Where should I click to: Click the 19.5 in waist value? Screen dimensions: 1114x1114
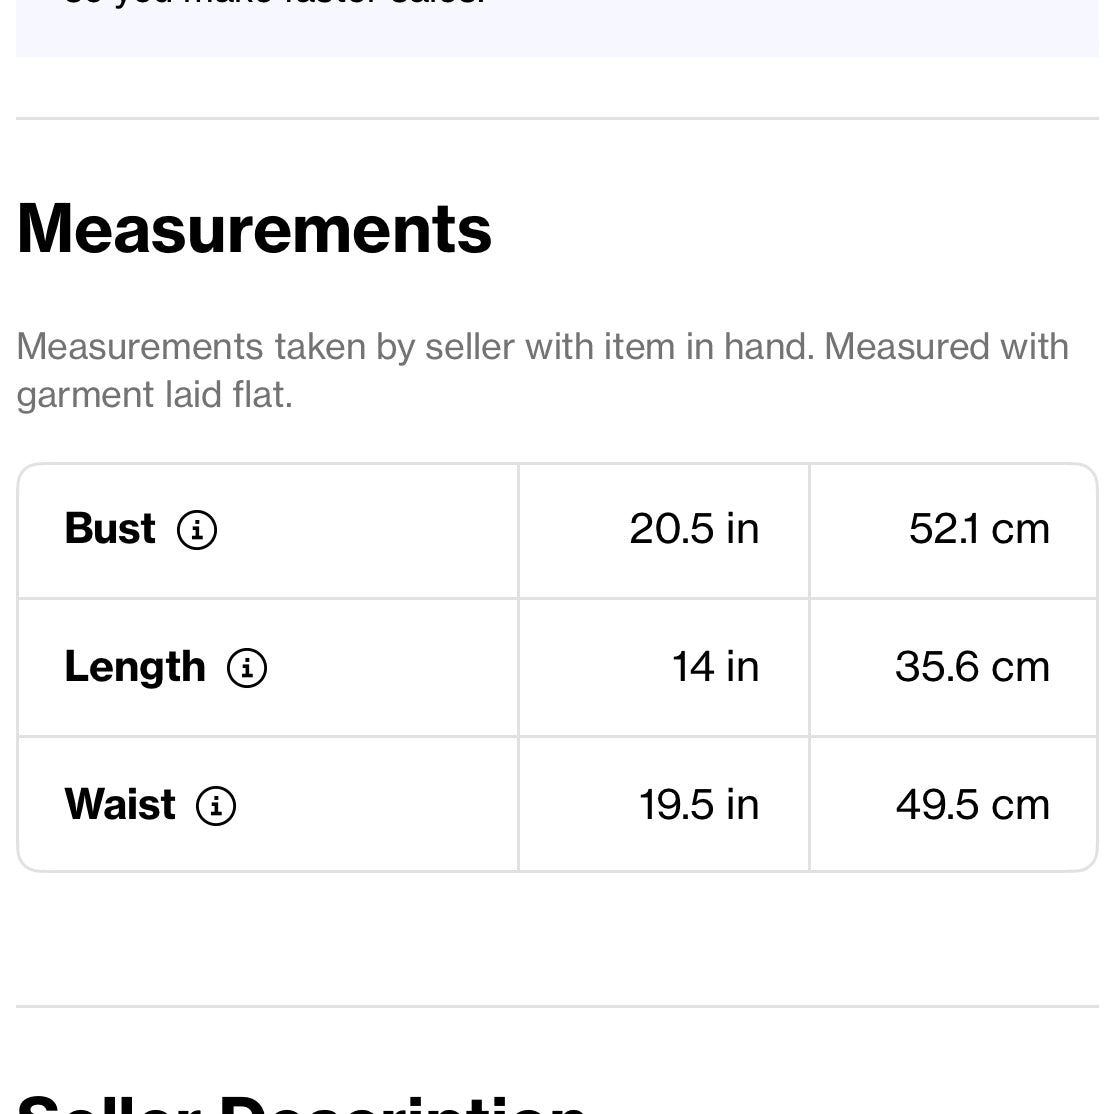pyautogui.click(x=699, y=805)
